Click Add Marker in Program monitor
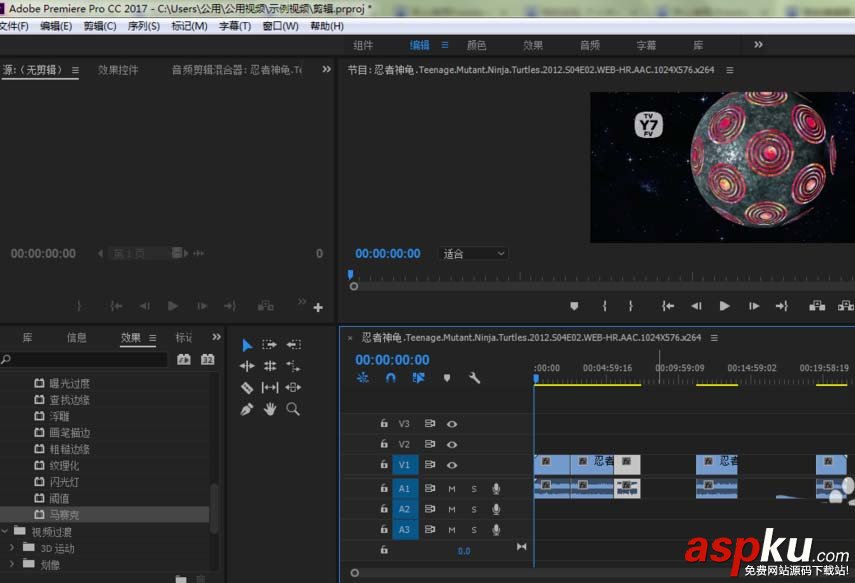 574,306
